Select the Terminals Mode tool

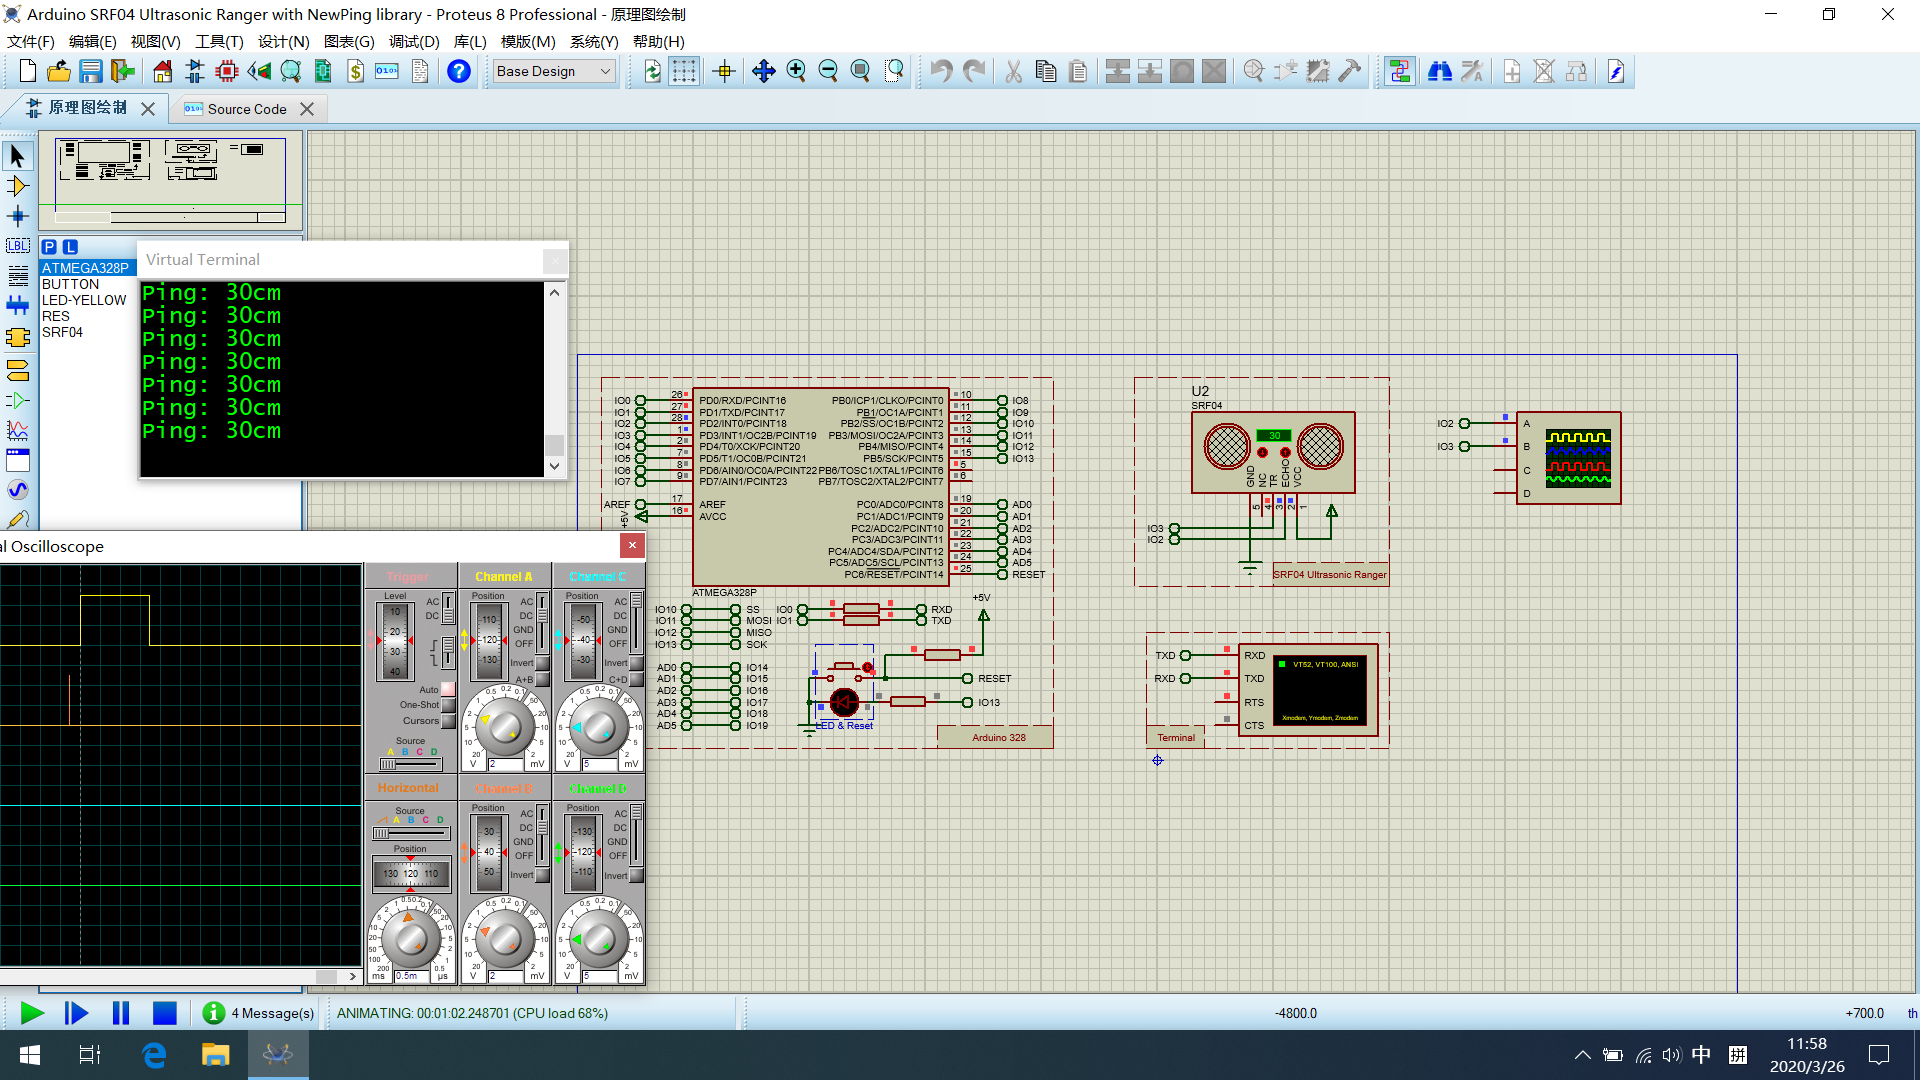click(x=17, y=370)
